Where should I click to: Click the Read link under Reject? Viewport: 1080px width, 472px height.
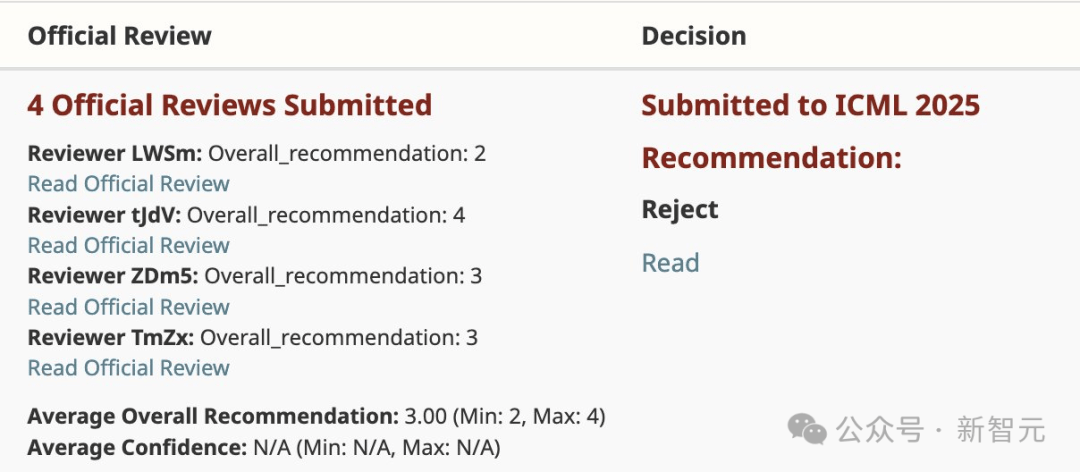[670, 263]
